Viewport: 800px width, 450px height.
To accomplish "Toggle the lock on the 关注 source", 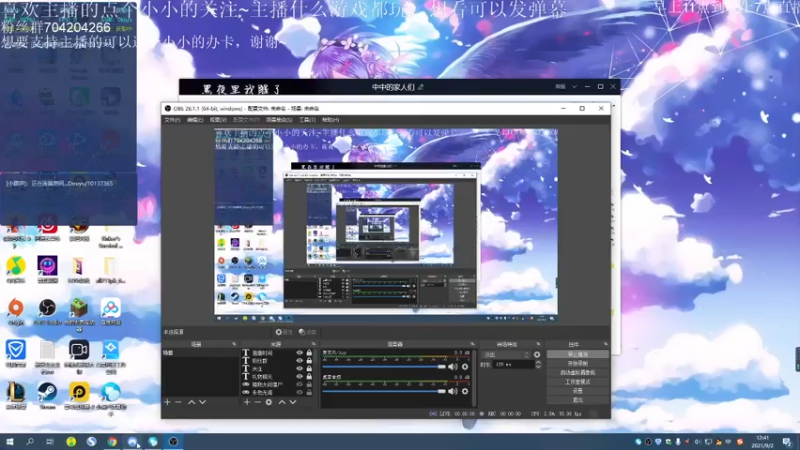I will 309,368.
